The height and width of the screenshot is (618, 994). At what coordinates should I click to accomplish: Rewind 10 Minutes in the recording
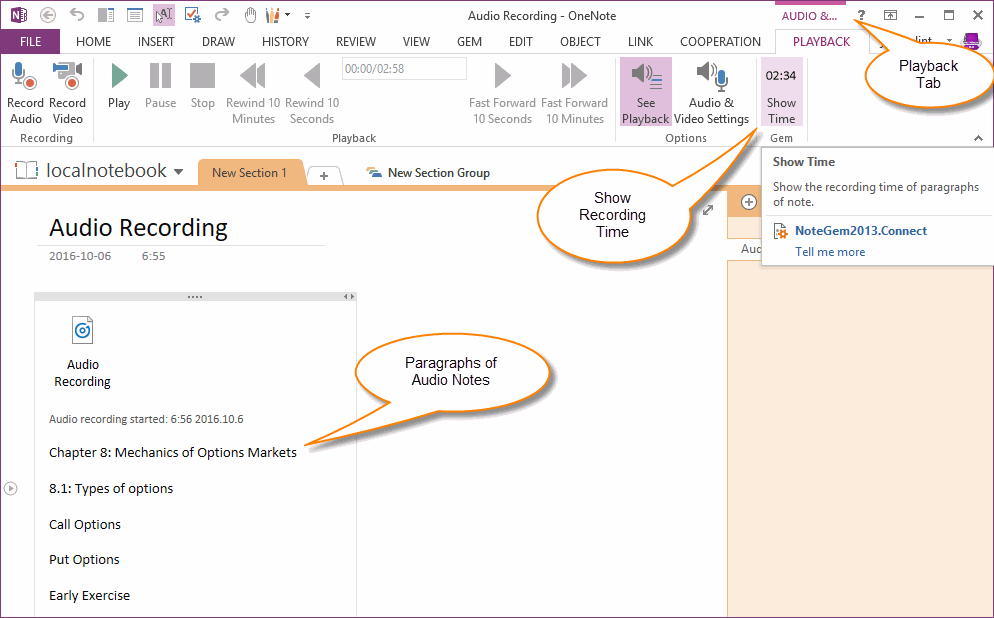(253, 93)
